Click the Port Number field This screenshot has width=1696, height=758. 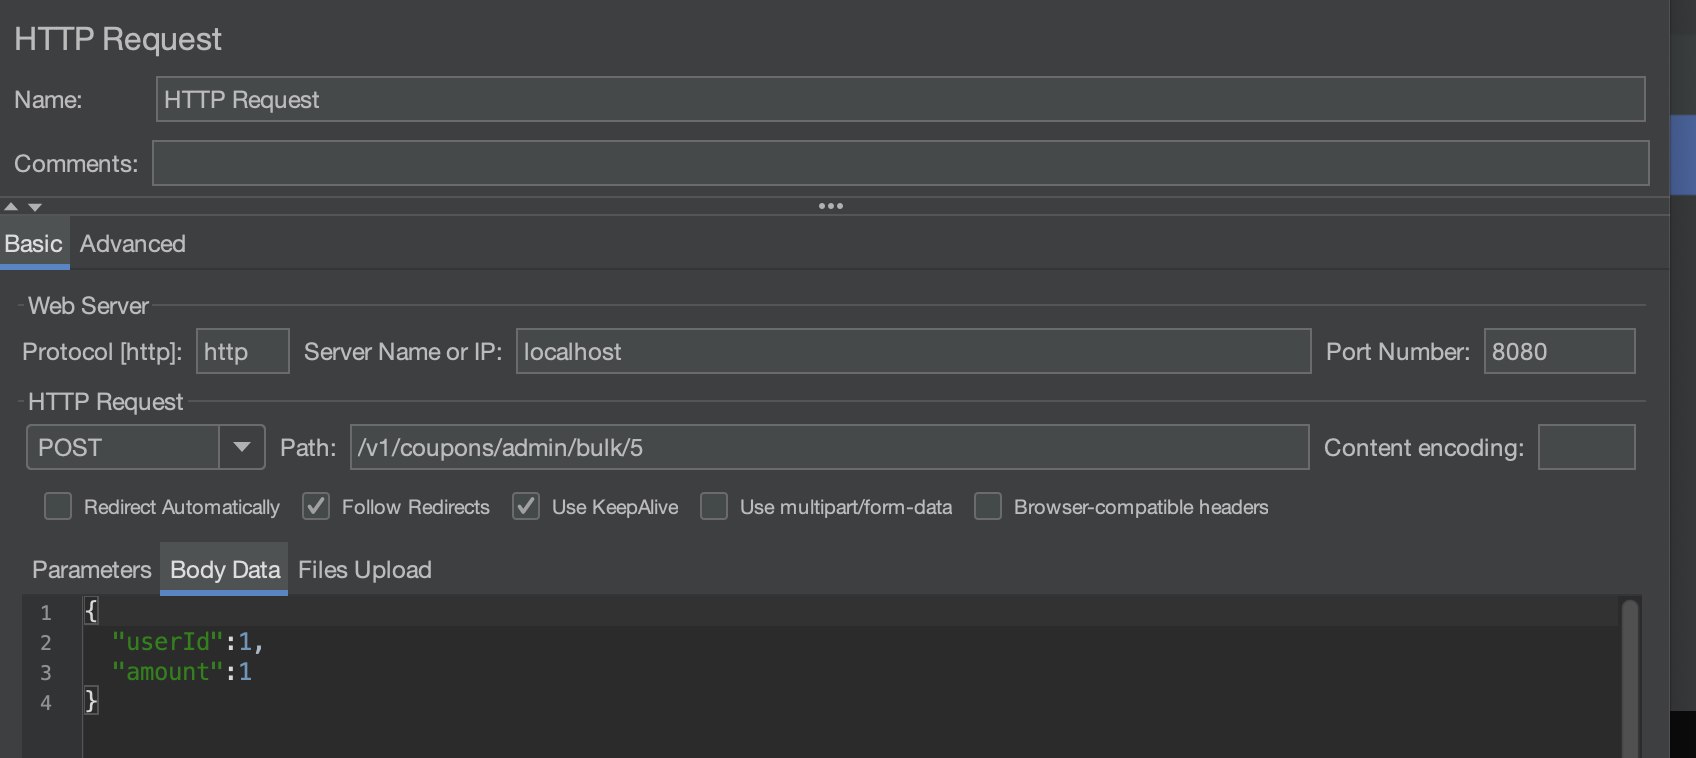1558,351
